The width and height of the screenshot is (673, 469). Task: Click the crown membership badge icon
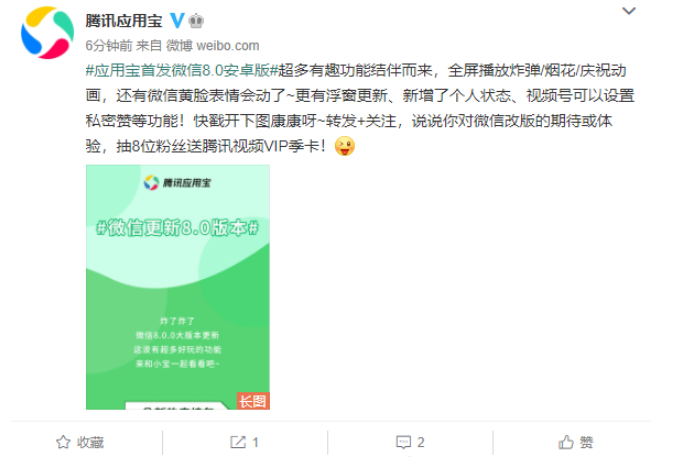click(x=196, y=21)
